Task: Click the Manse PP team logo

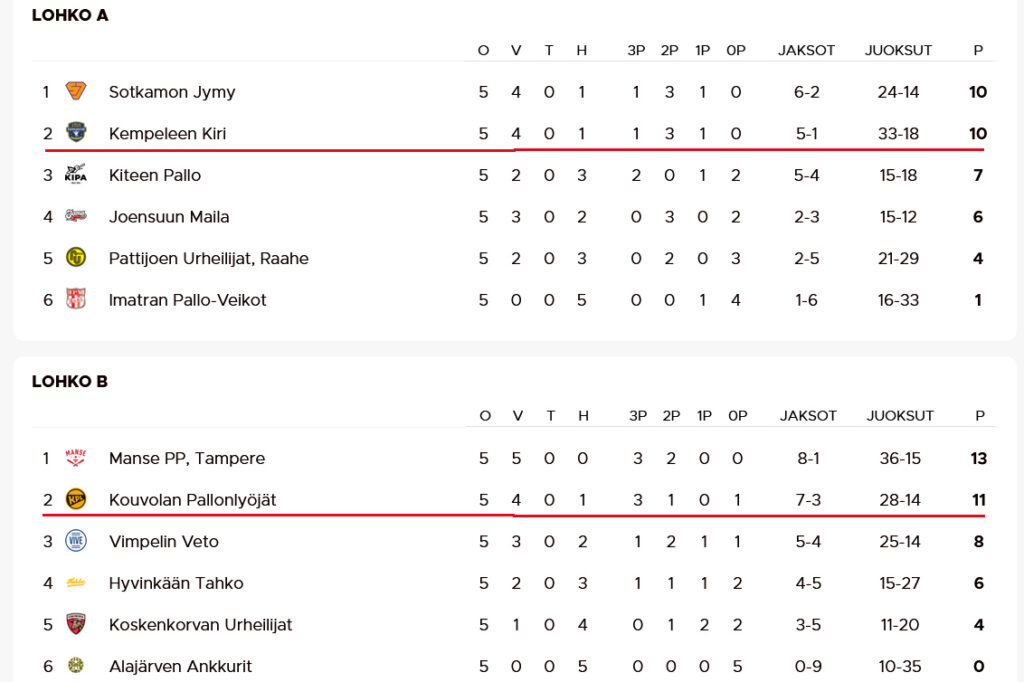Action: [76, 458]
